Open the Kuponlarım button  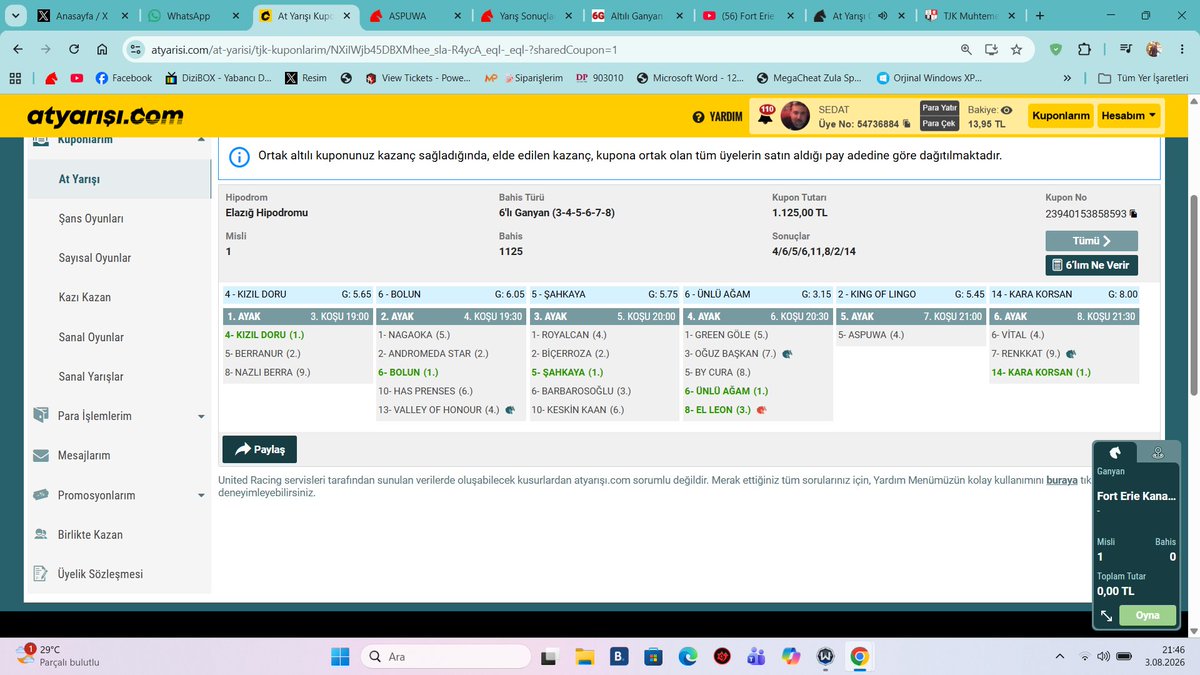coord(1060,116)
